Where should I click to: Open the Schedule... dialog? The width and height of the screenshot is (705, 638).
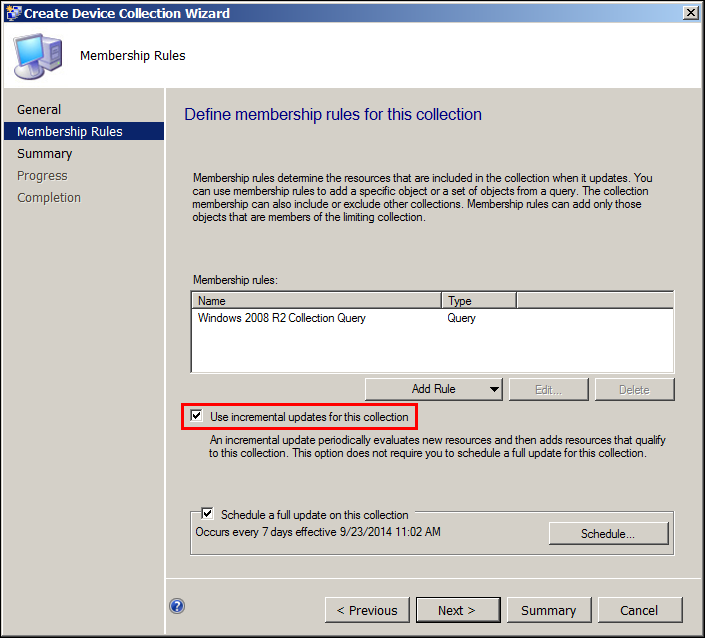tap(608, 534)
